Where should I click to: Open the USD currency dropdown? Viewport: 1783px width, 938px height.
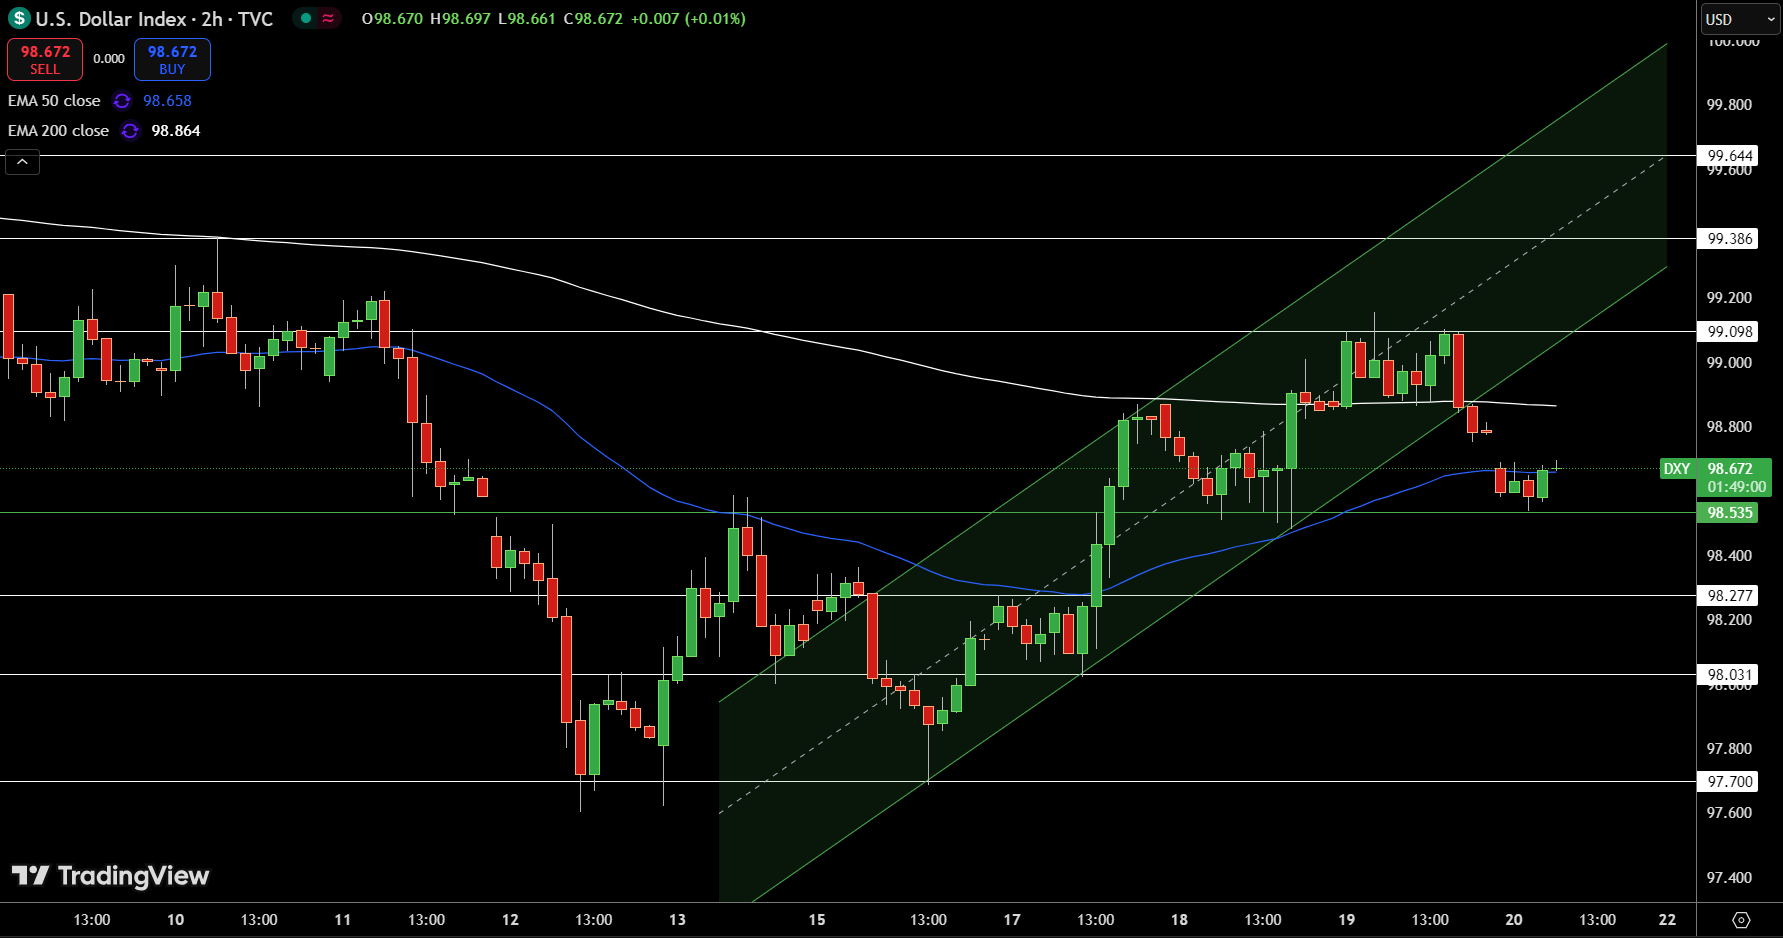click(x=1740, y=19)
